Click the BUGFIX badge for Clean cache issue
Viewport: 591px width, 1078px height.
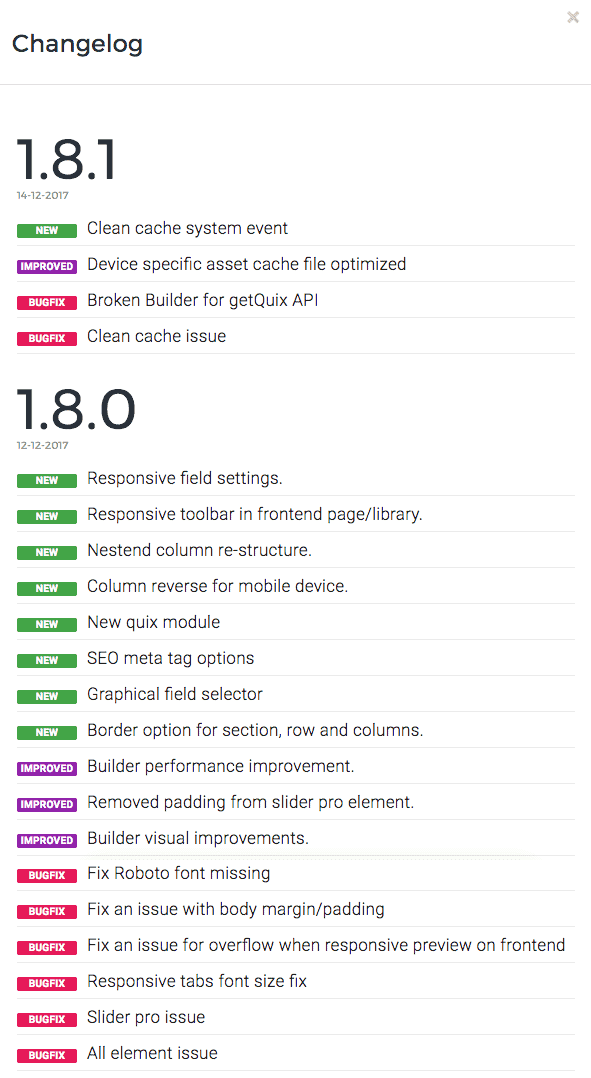pos(46,338)
